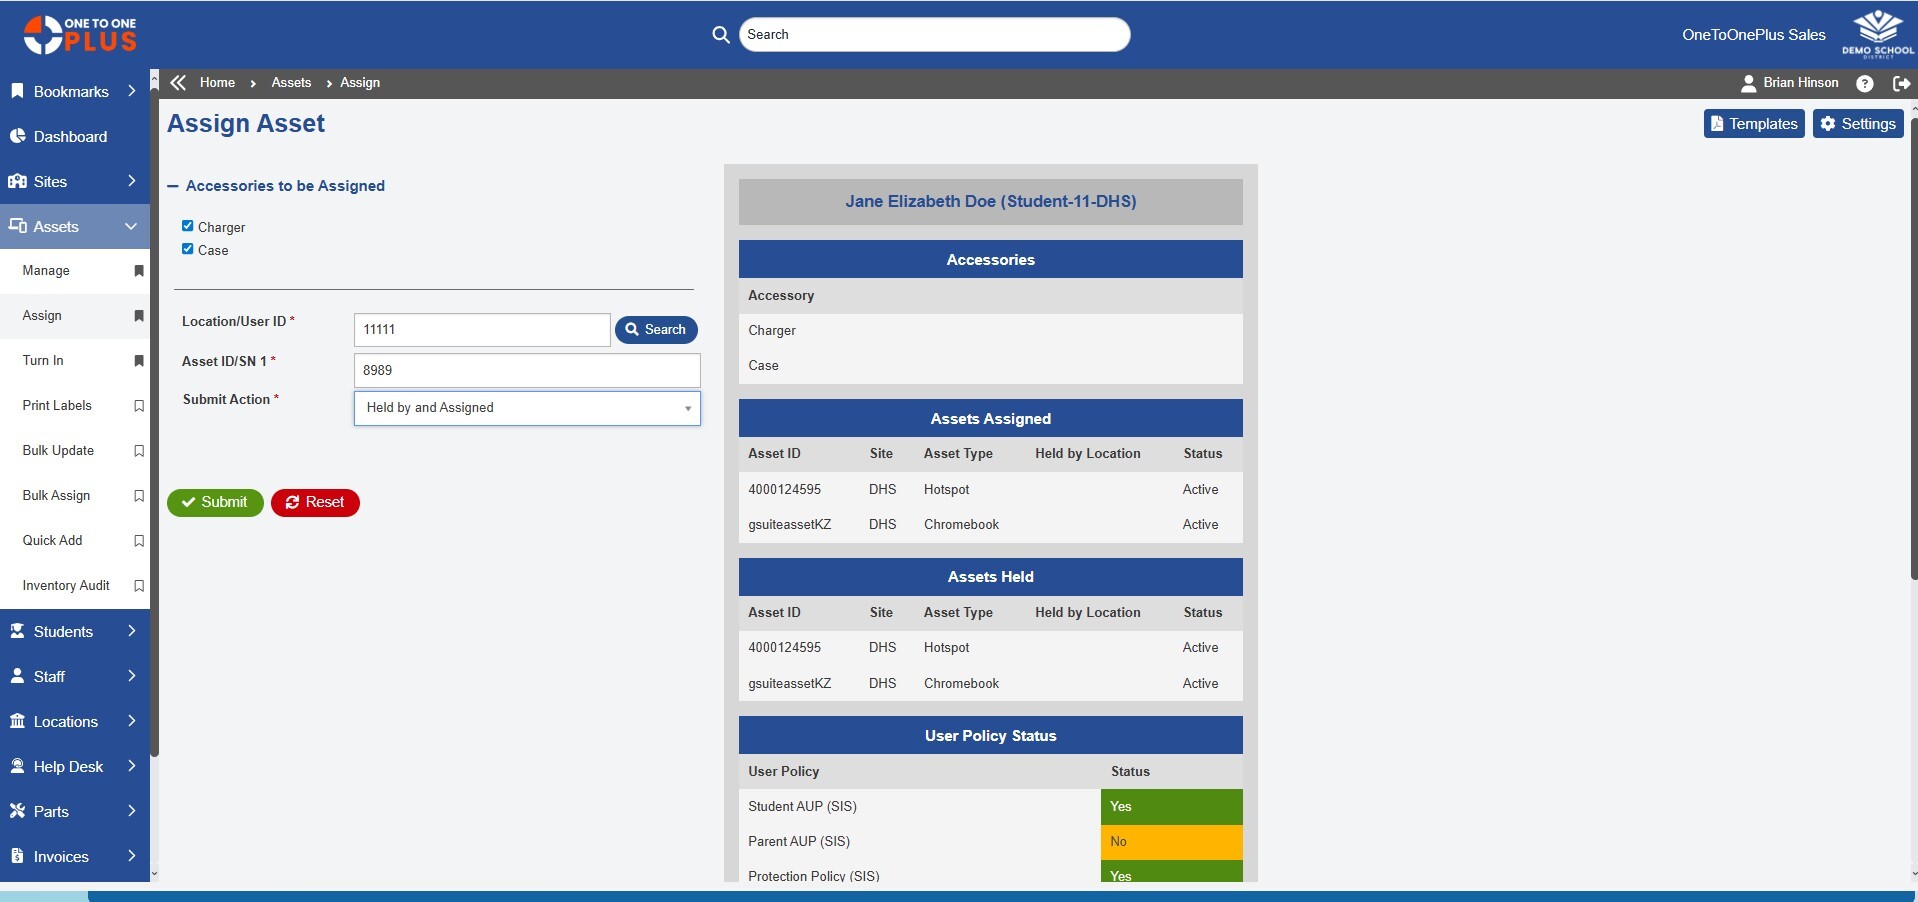
Task: Click inside the Asset ID/SN 1 field
Action: (x=526, y=370)
